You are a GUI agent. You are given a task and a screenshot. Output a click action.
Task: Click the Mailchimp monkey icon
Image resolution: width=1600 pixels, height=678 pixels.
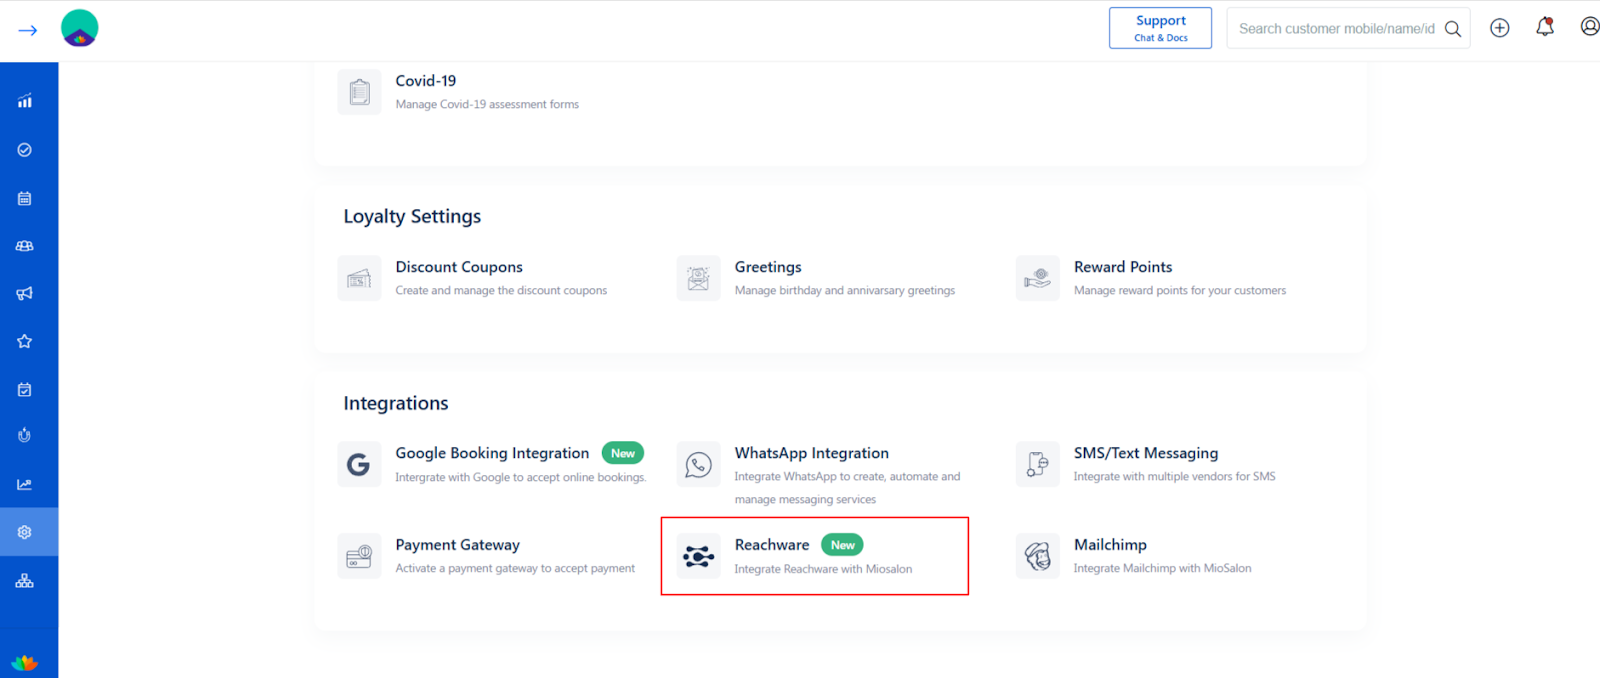(1038, 556)
